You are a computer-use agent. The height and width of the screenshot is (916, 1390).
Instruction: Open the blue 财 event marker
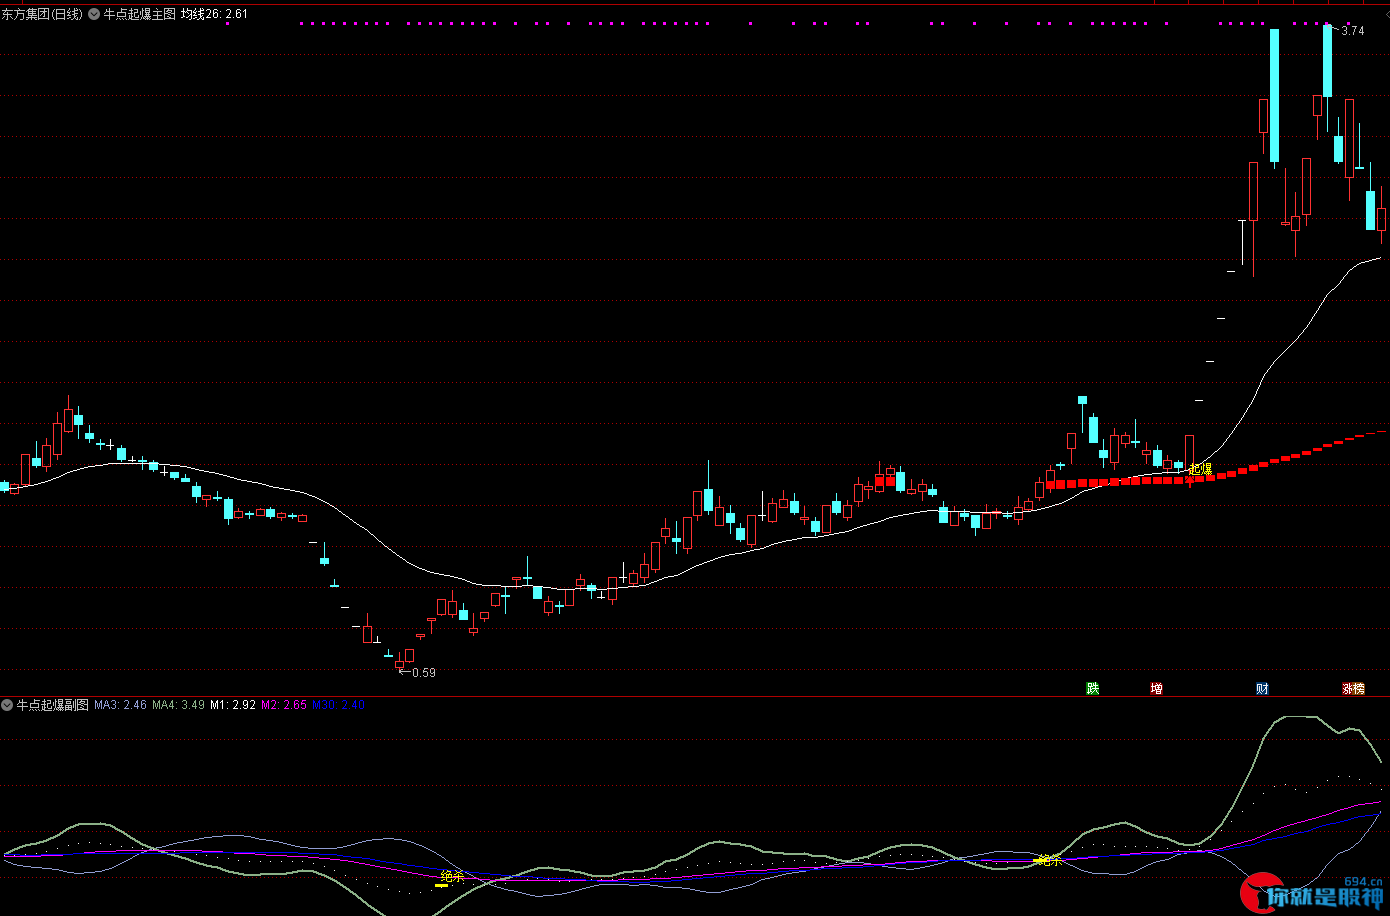pyautogui.click(x=1262, y=688)
